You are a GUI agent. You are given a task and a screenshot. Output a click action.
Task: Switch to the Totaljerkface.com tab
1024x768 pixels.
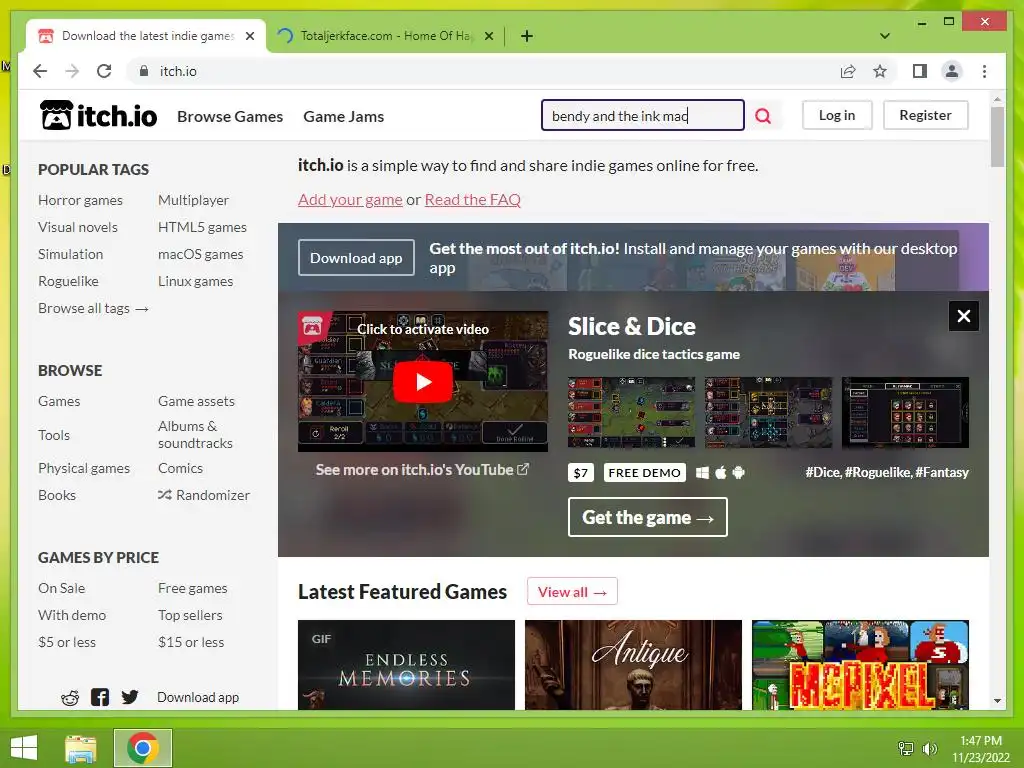(x=385, y=36)
